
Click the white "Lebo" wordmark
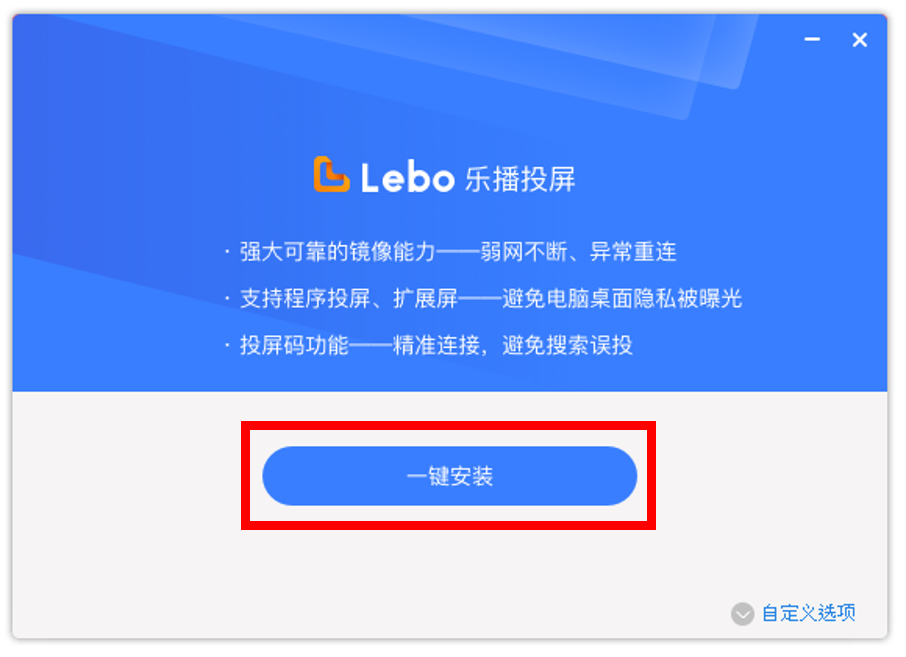406,178
